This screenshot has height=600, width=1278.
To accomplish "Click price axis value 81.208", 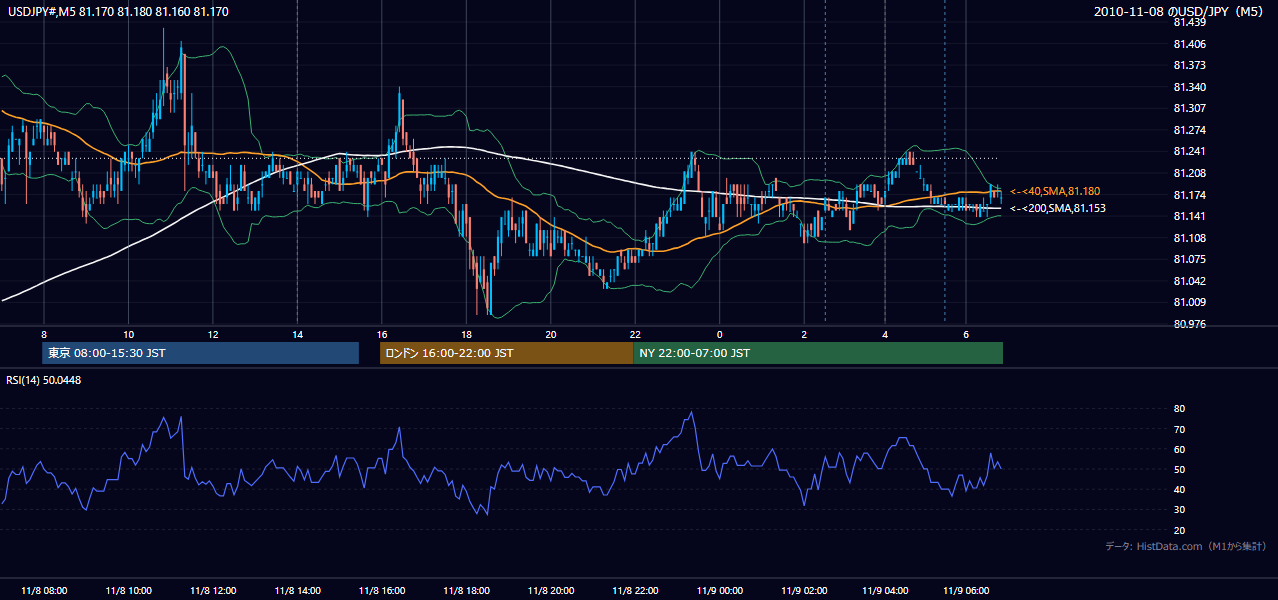I will click(1189, 173).
